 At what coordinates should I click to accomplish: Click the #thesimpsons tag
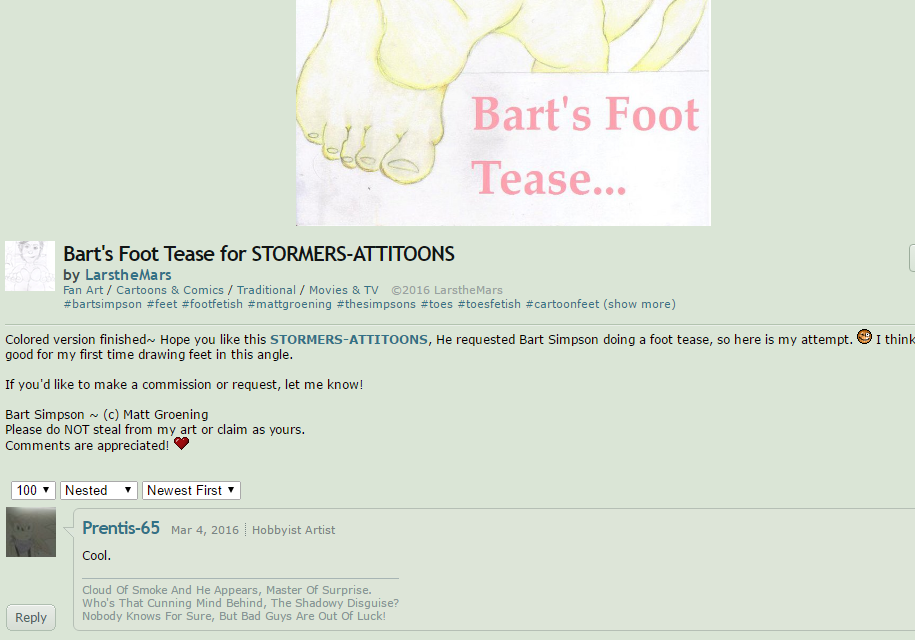click(376, 304)
